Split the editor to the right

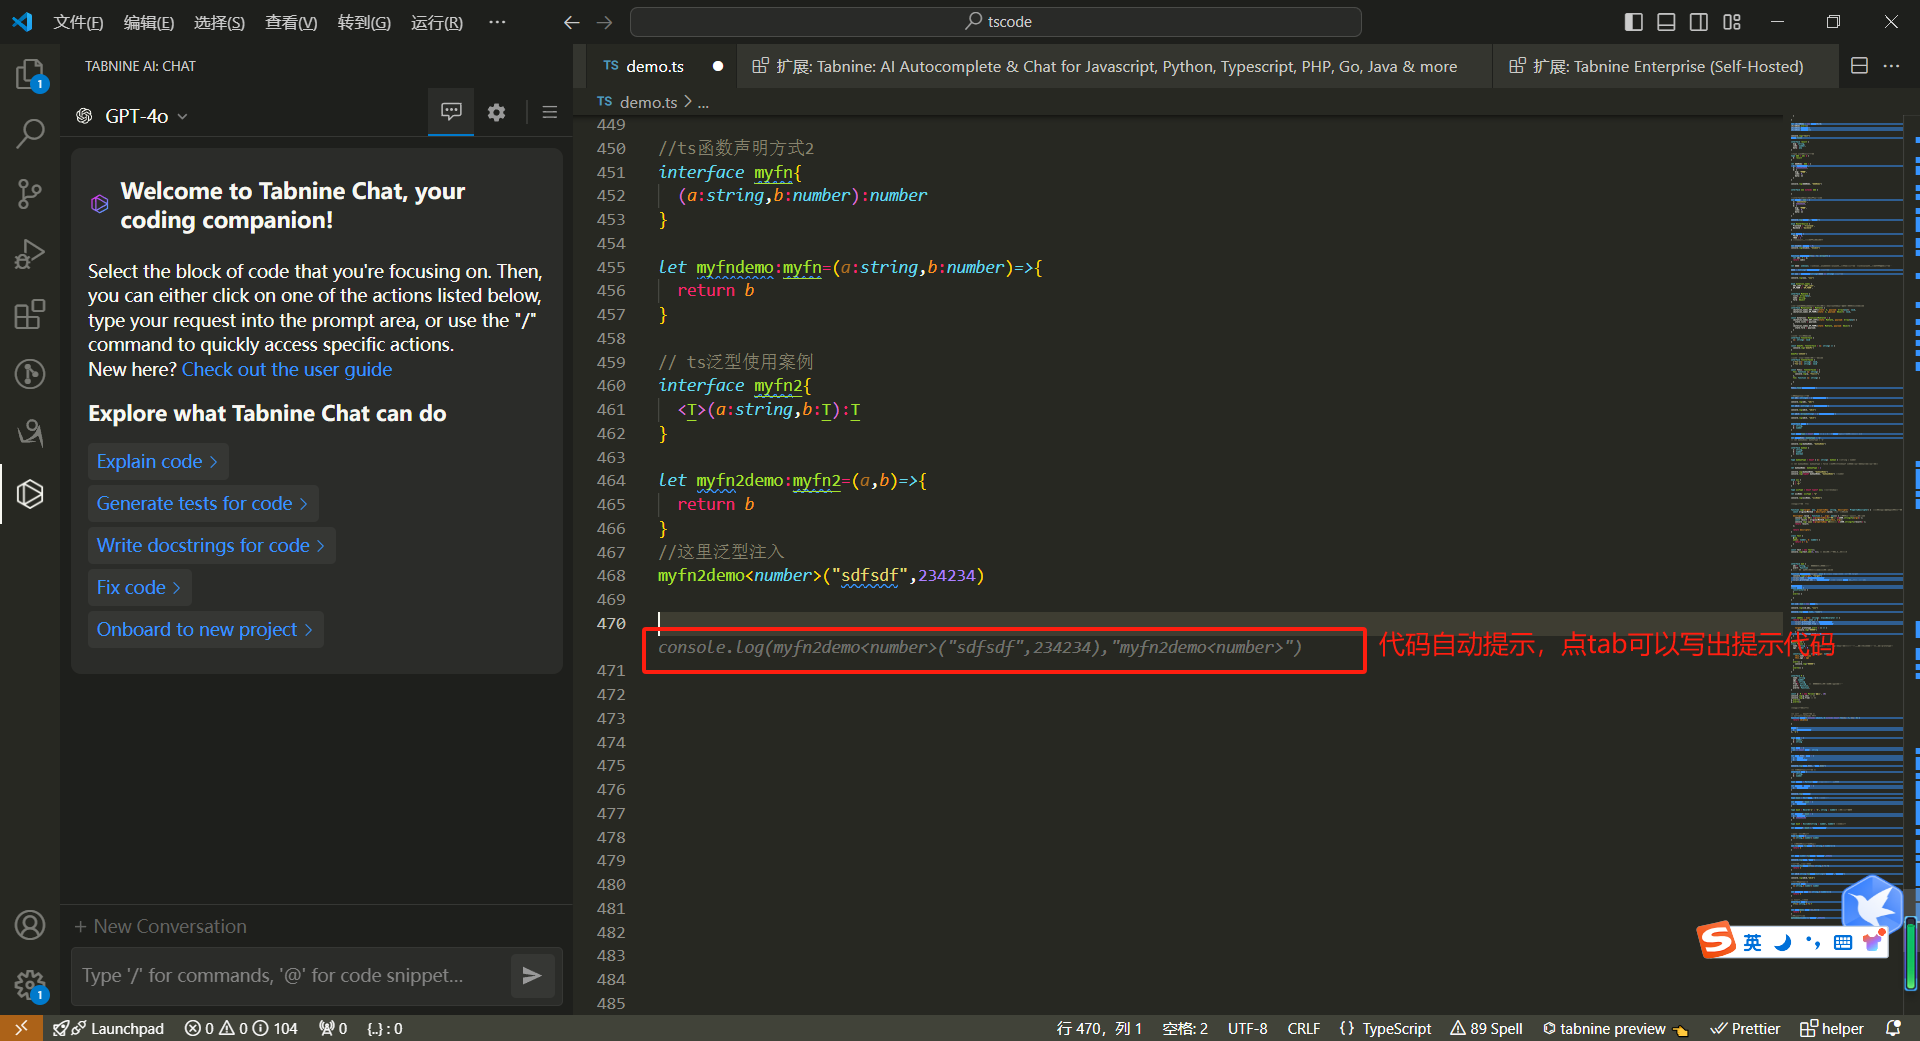pos(1859,66)
